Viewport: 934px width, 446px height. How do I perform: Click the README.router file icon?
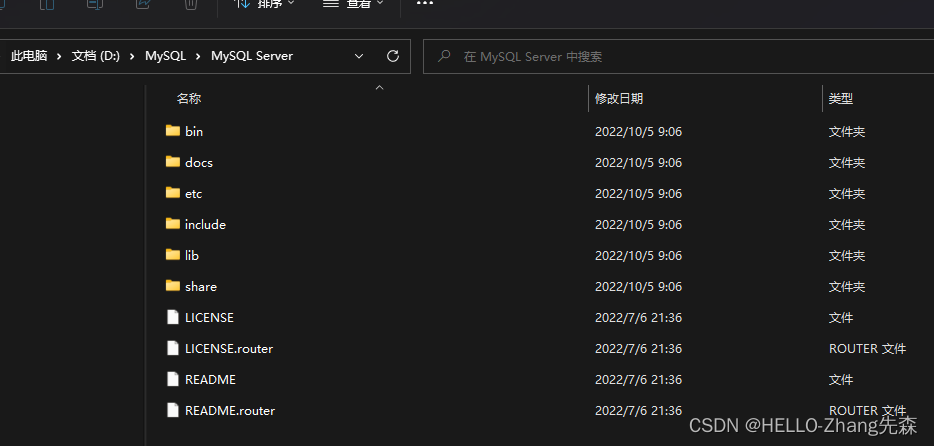coord(173,410)
